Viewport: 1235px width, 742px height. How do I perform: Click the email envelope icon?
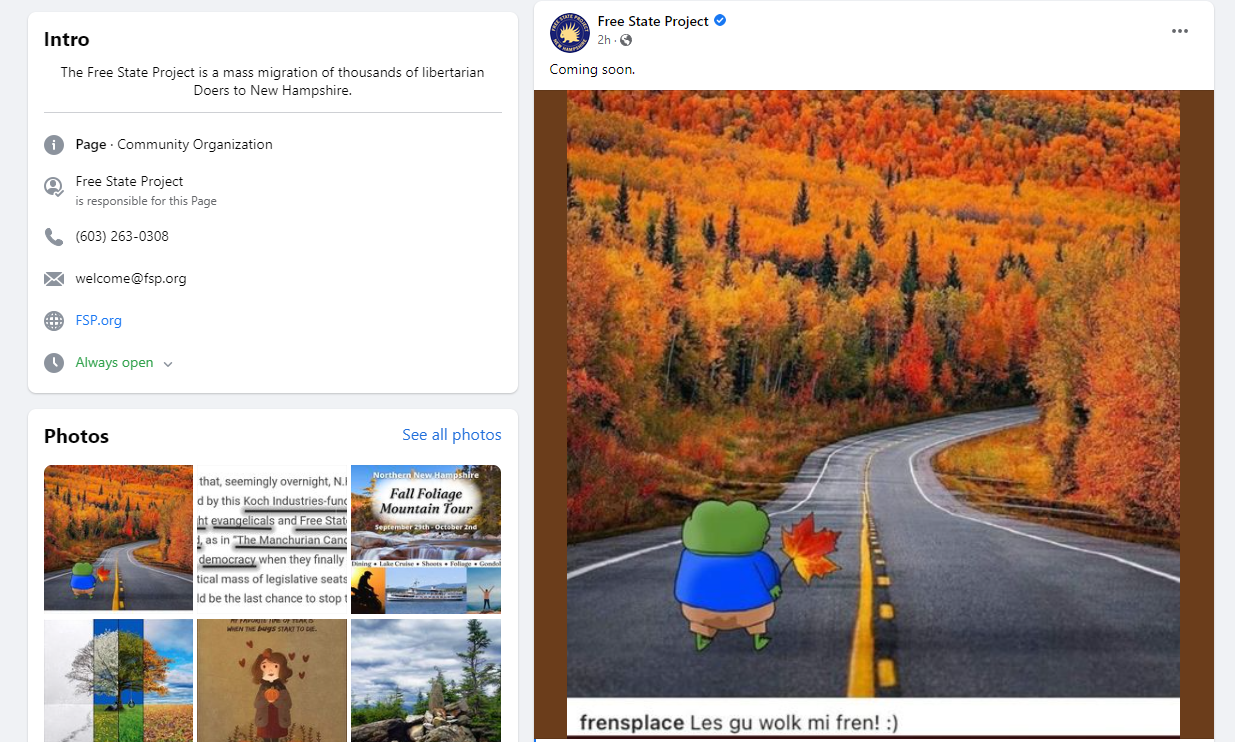54,279
